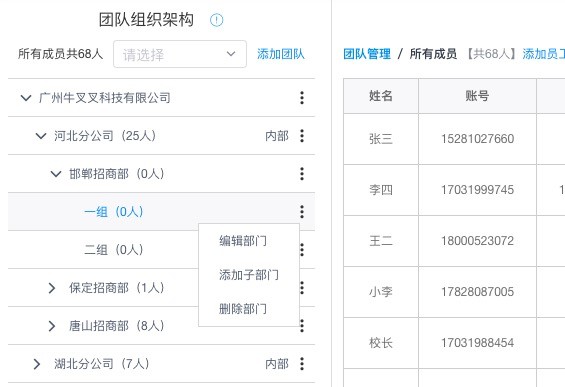
Task: Open three-dot menu for 河北分公司
Action: (x=302, y=136)
